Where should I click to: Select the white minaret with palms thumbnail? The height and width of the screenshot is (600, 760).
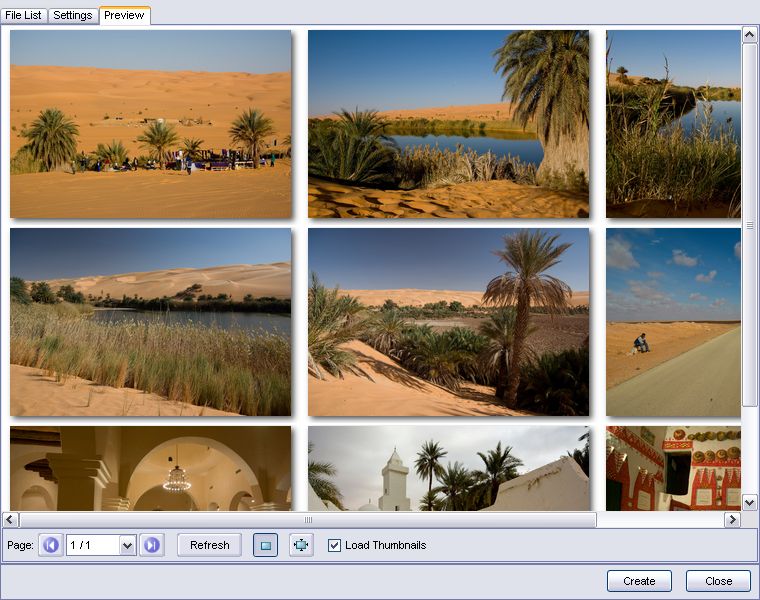click(448, 468)
